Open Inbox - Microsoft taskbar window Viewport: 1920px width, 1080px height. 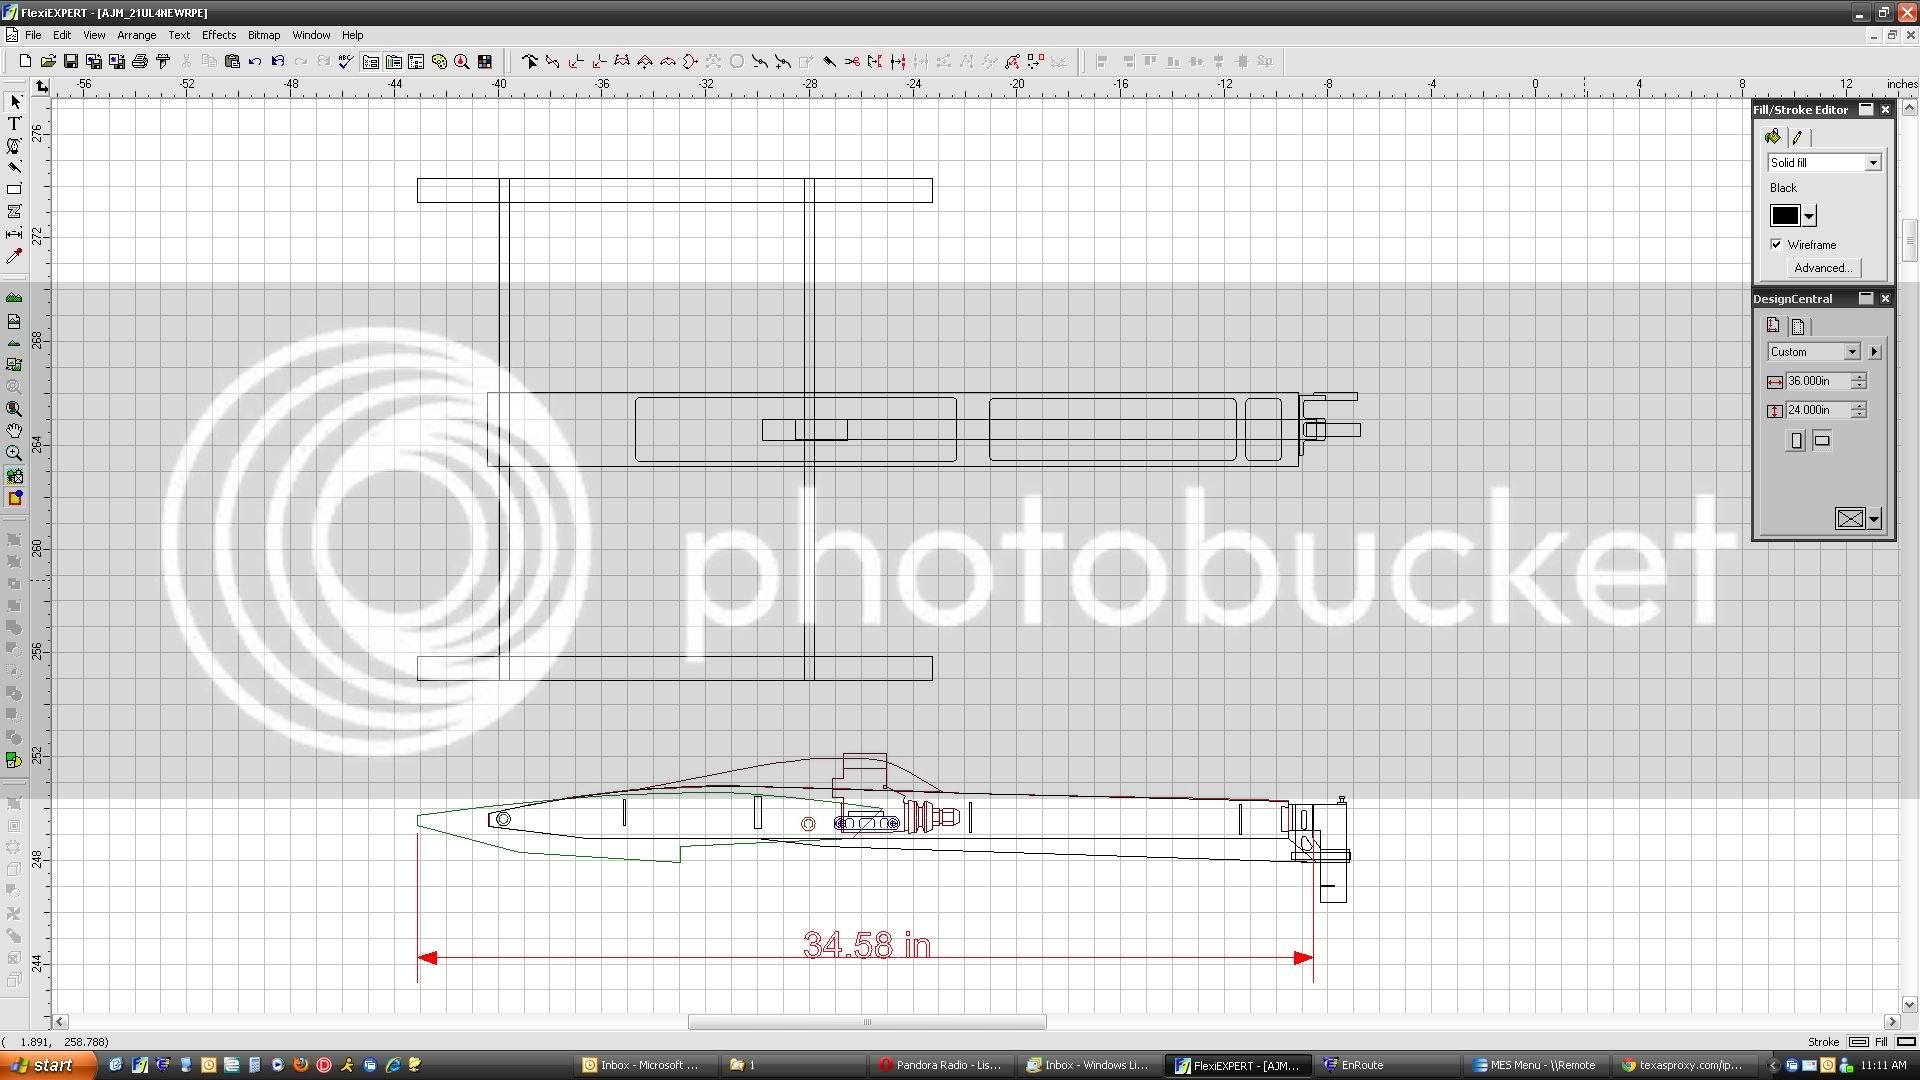[648, 1065]
